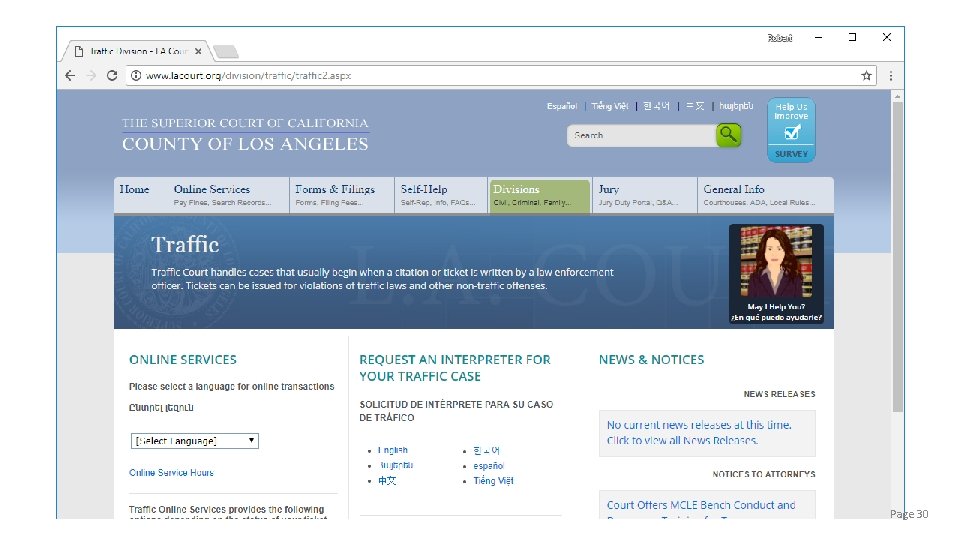Open the Help Us Improve survey
The height and width of the screenshot is (540, 960).
(791, 130)
